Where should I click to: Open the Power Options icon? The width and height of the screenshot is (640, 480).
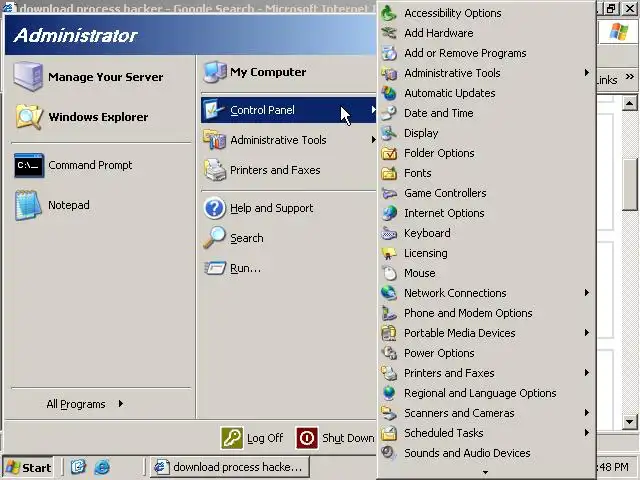pos(389,353)
